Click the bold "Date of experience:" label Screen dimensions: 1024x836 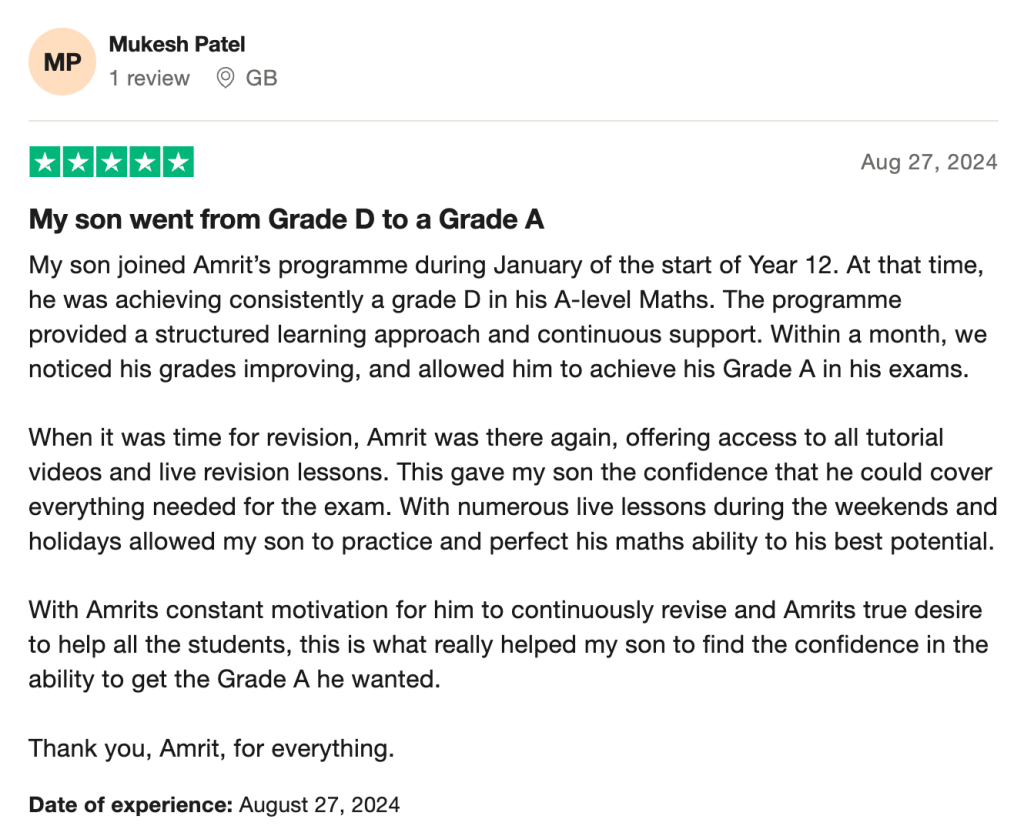[x=131, y=805]
